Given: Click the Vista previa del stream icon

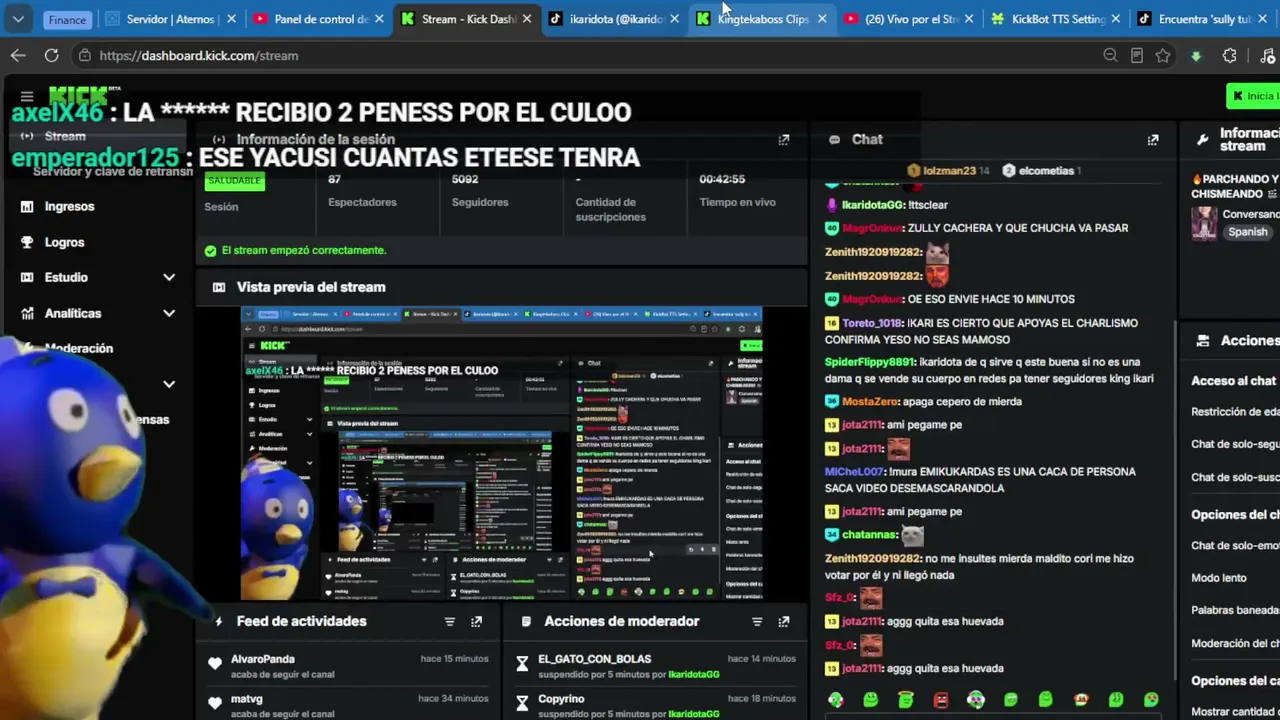Looking at the screenshot, I should [x=219, y=287].
